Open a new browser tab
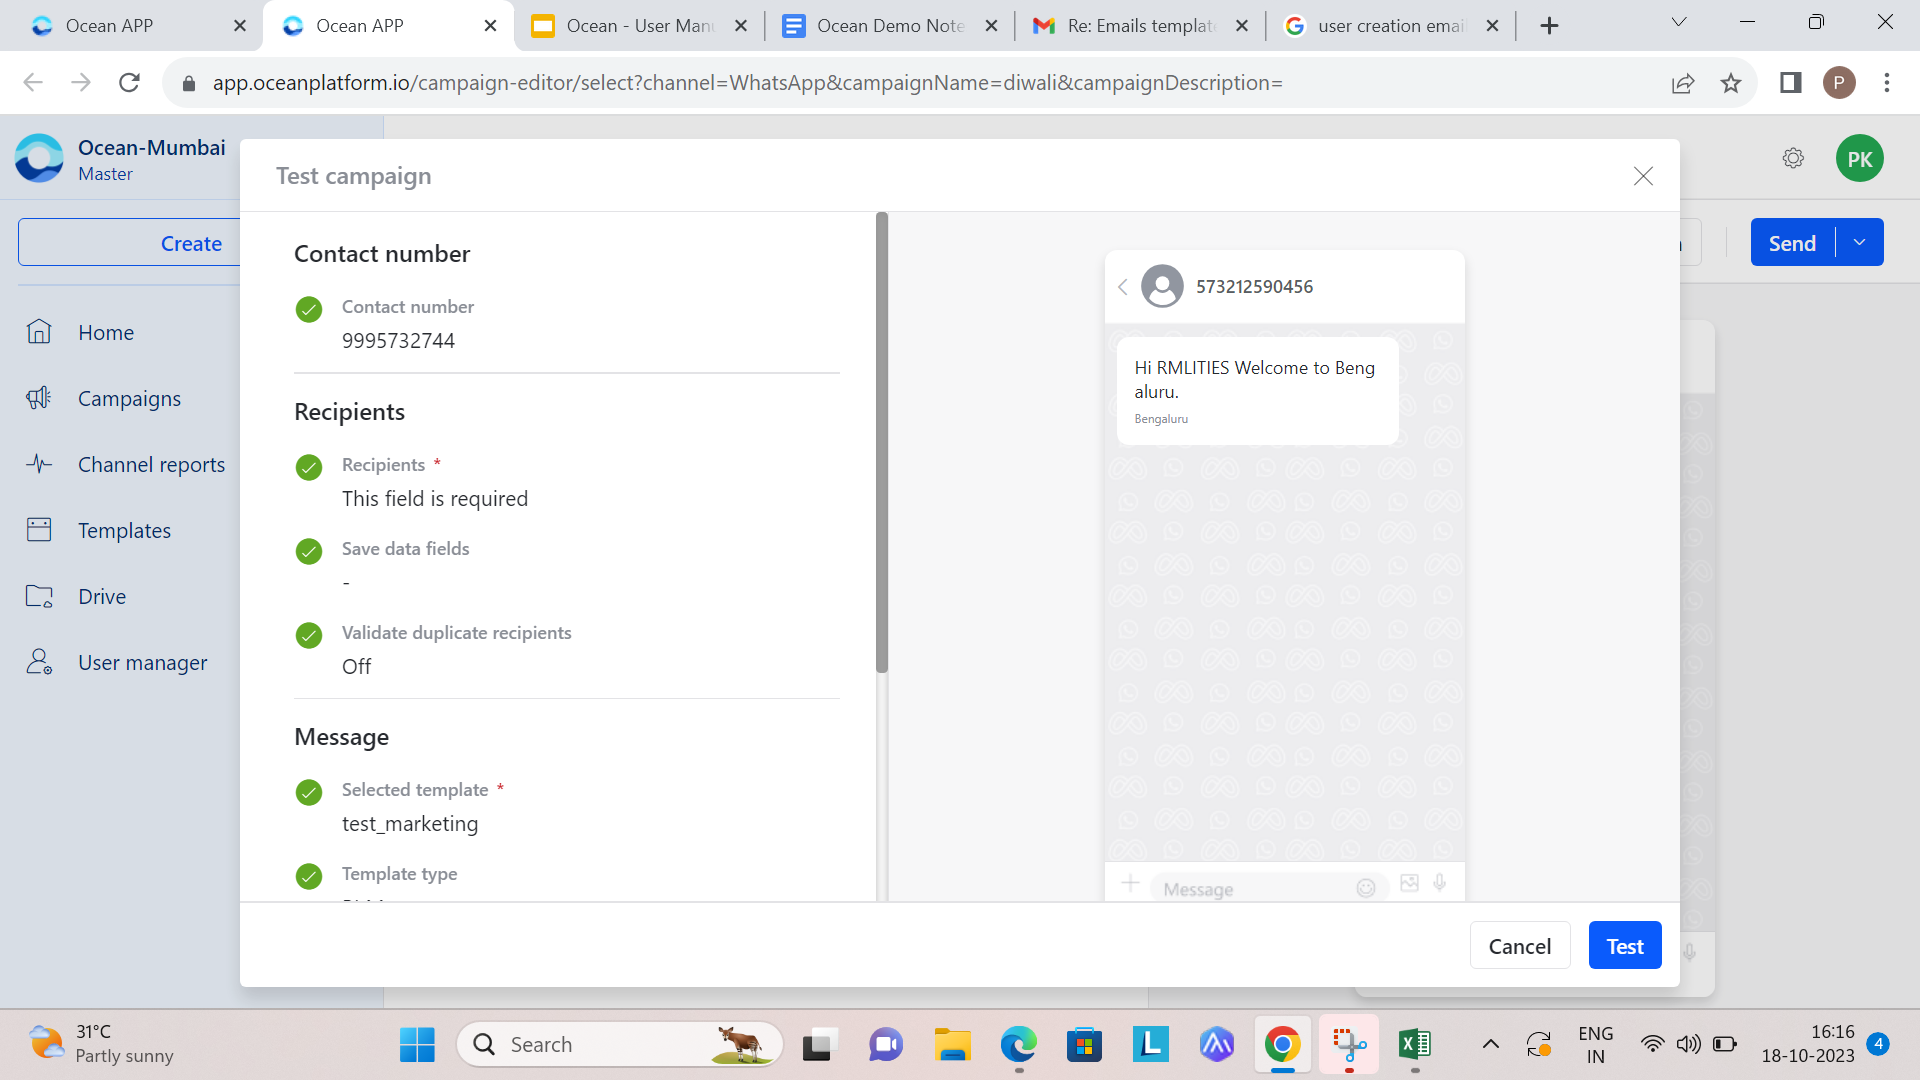This screenshot has width=1920, height=1080. point(1549,26)
